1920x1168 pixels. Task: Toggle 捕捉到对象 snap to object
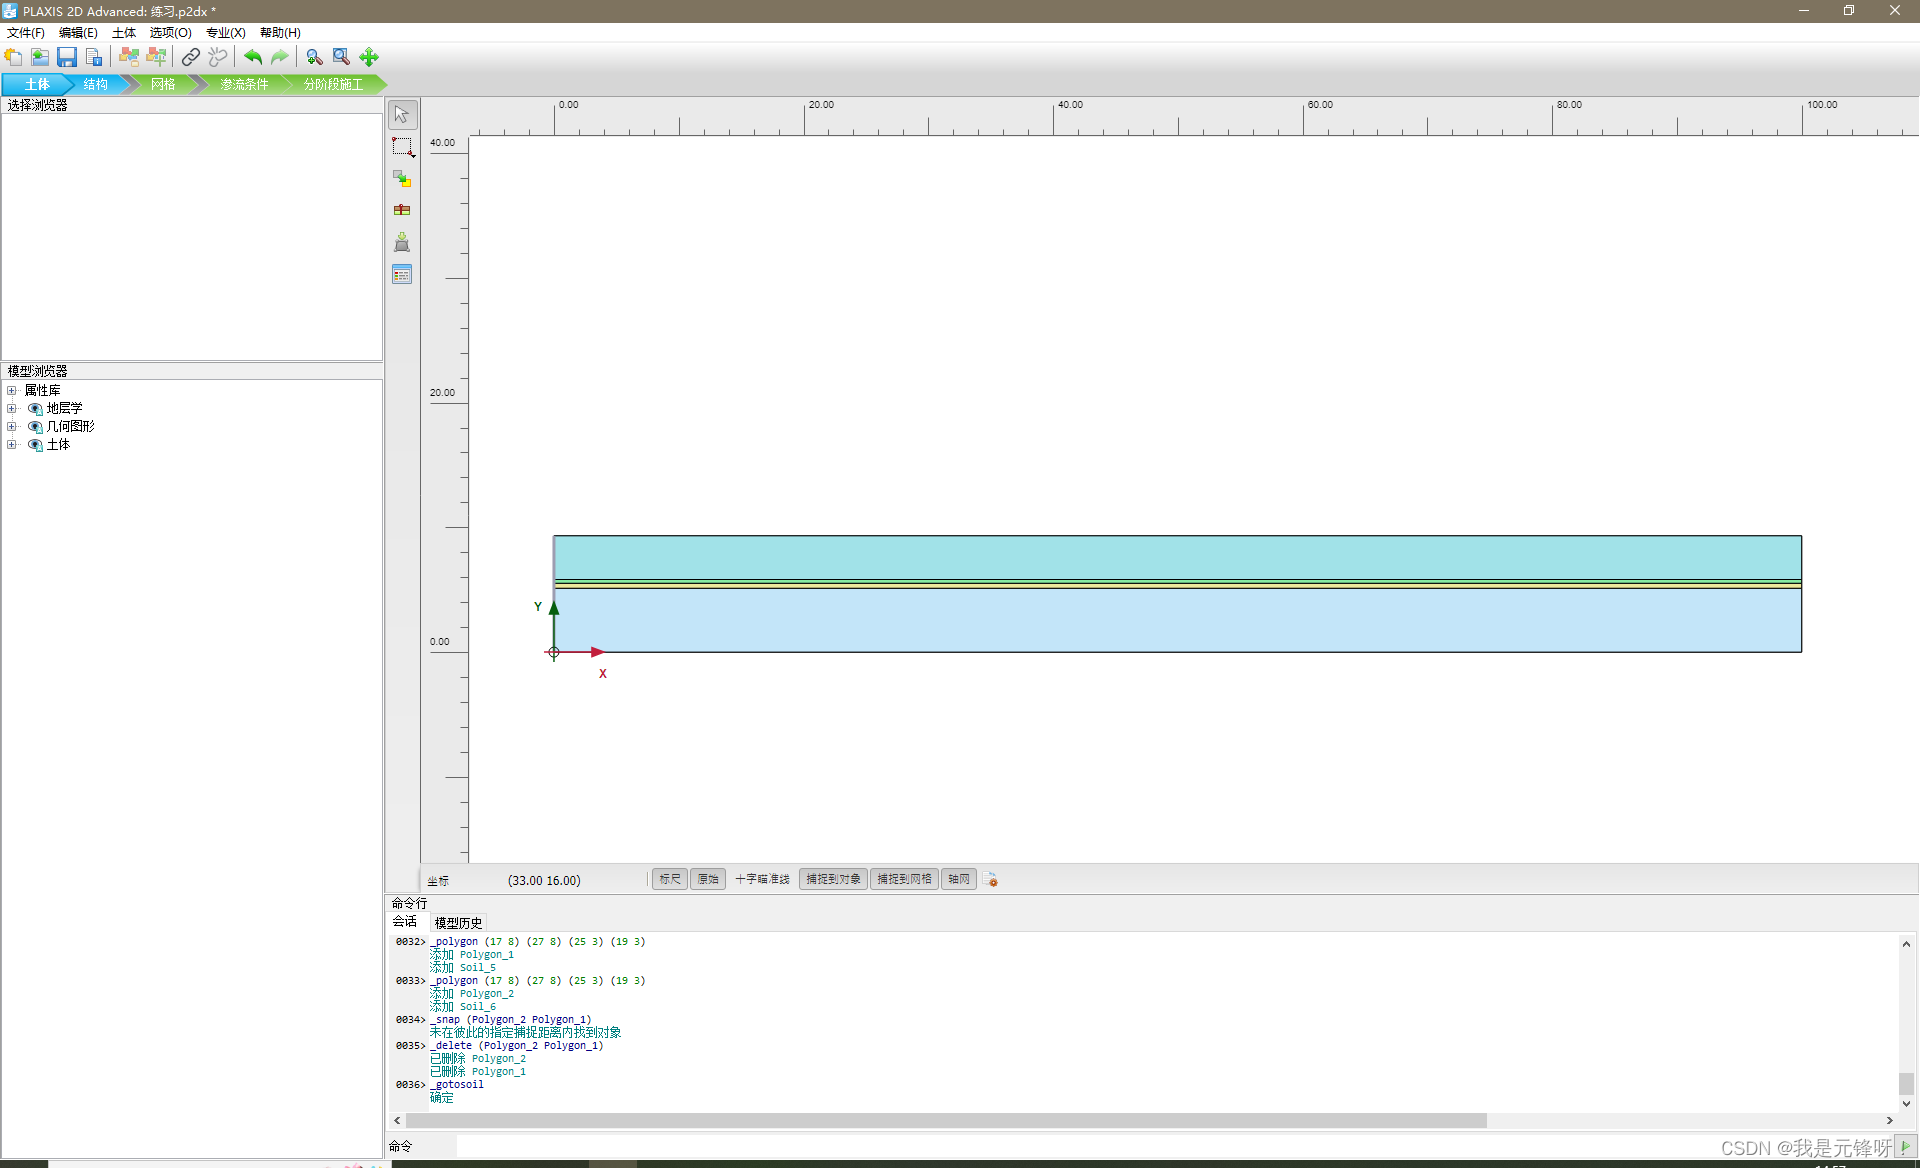833,879
